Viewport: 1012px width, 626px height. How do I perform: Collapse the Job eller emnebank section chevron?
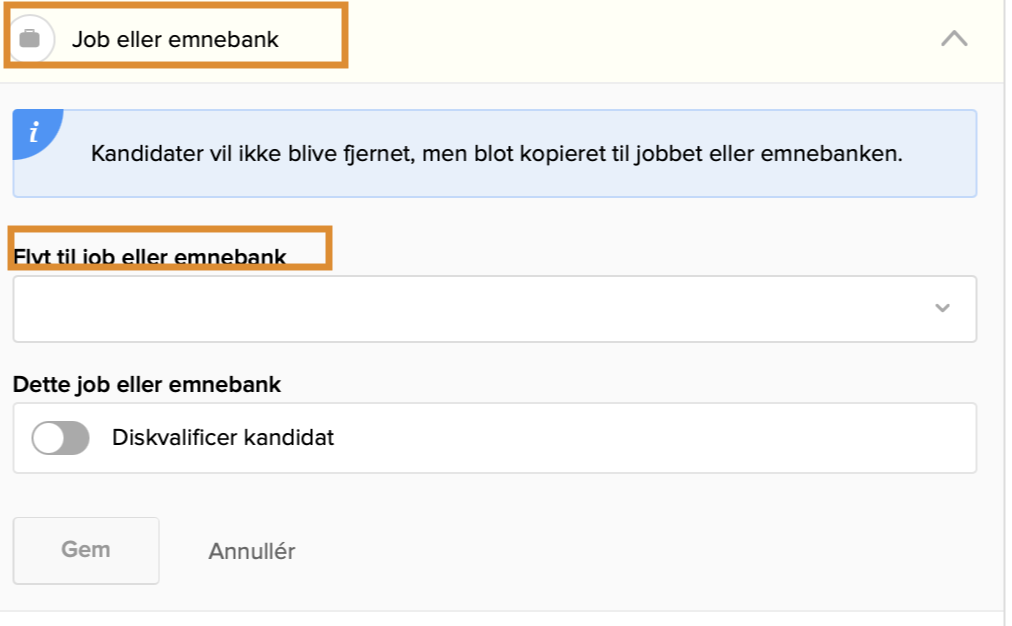[x=954, y=39]
